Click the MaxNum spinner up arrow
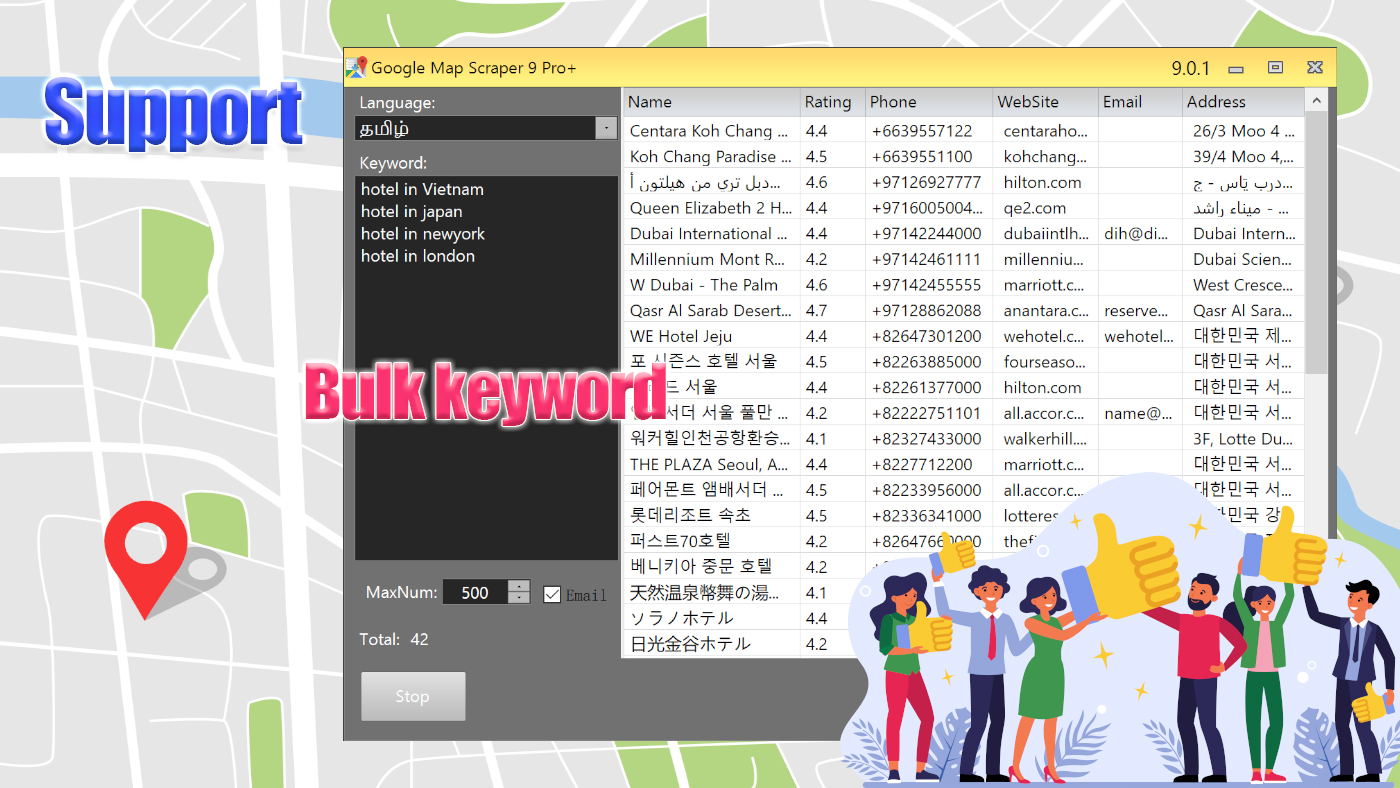This screenshot has width=1400, height=788. click(519, 586)
